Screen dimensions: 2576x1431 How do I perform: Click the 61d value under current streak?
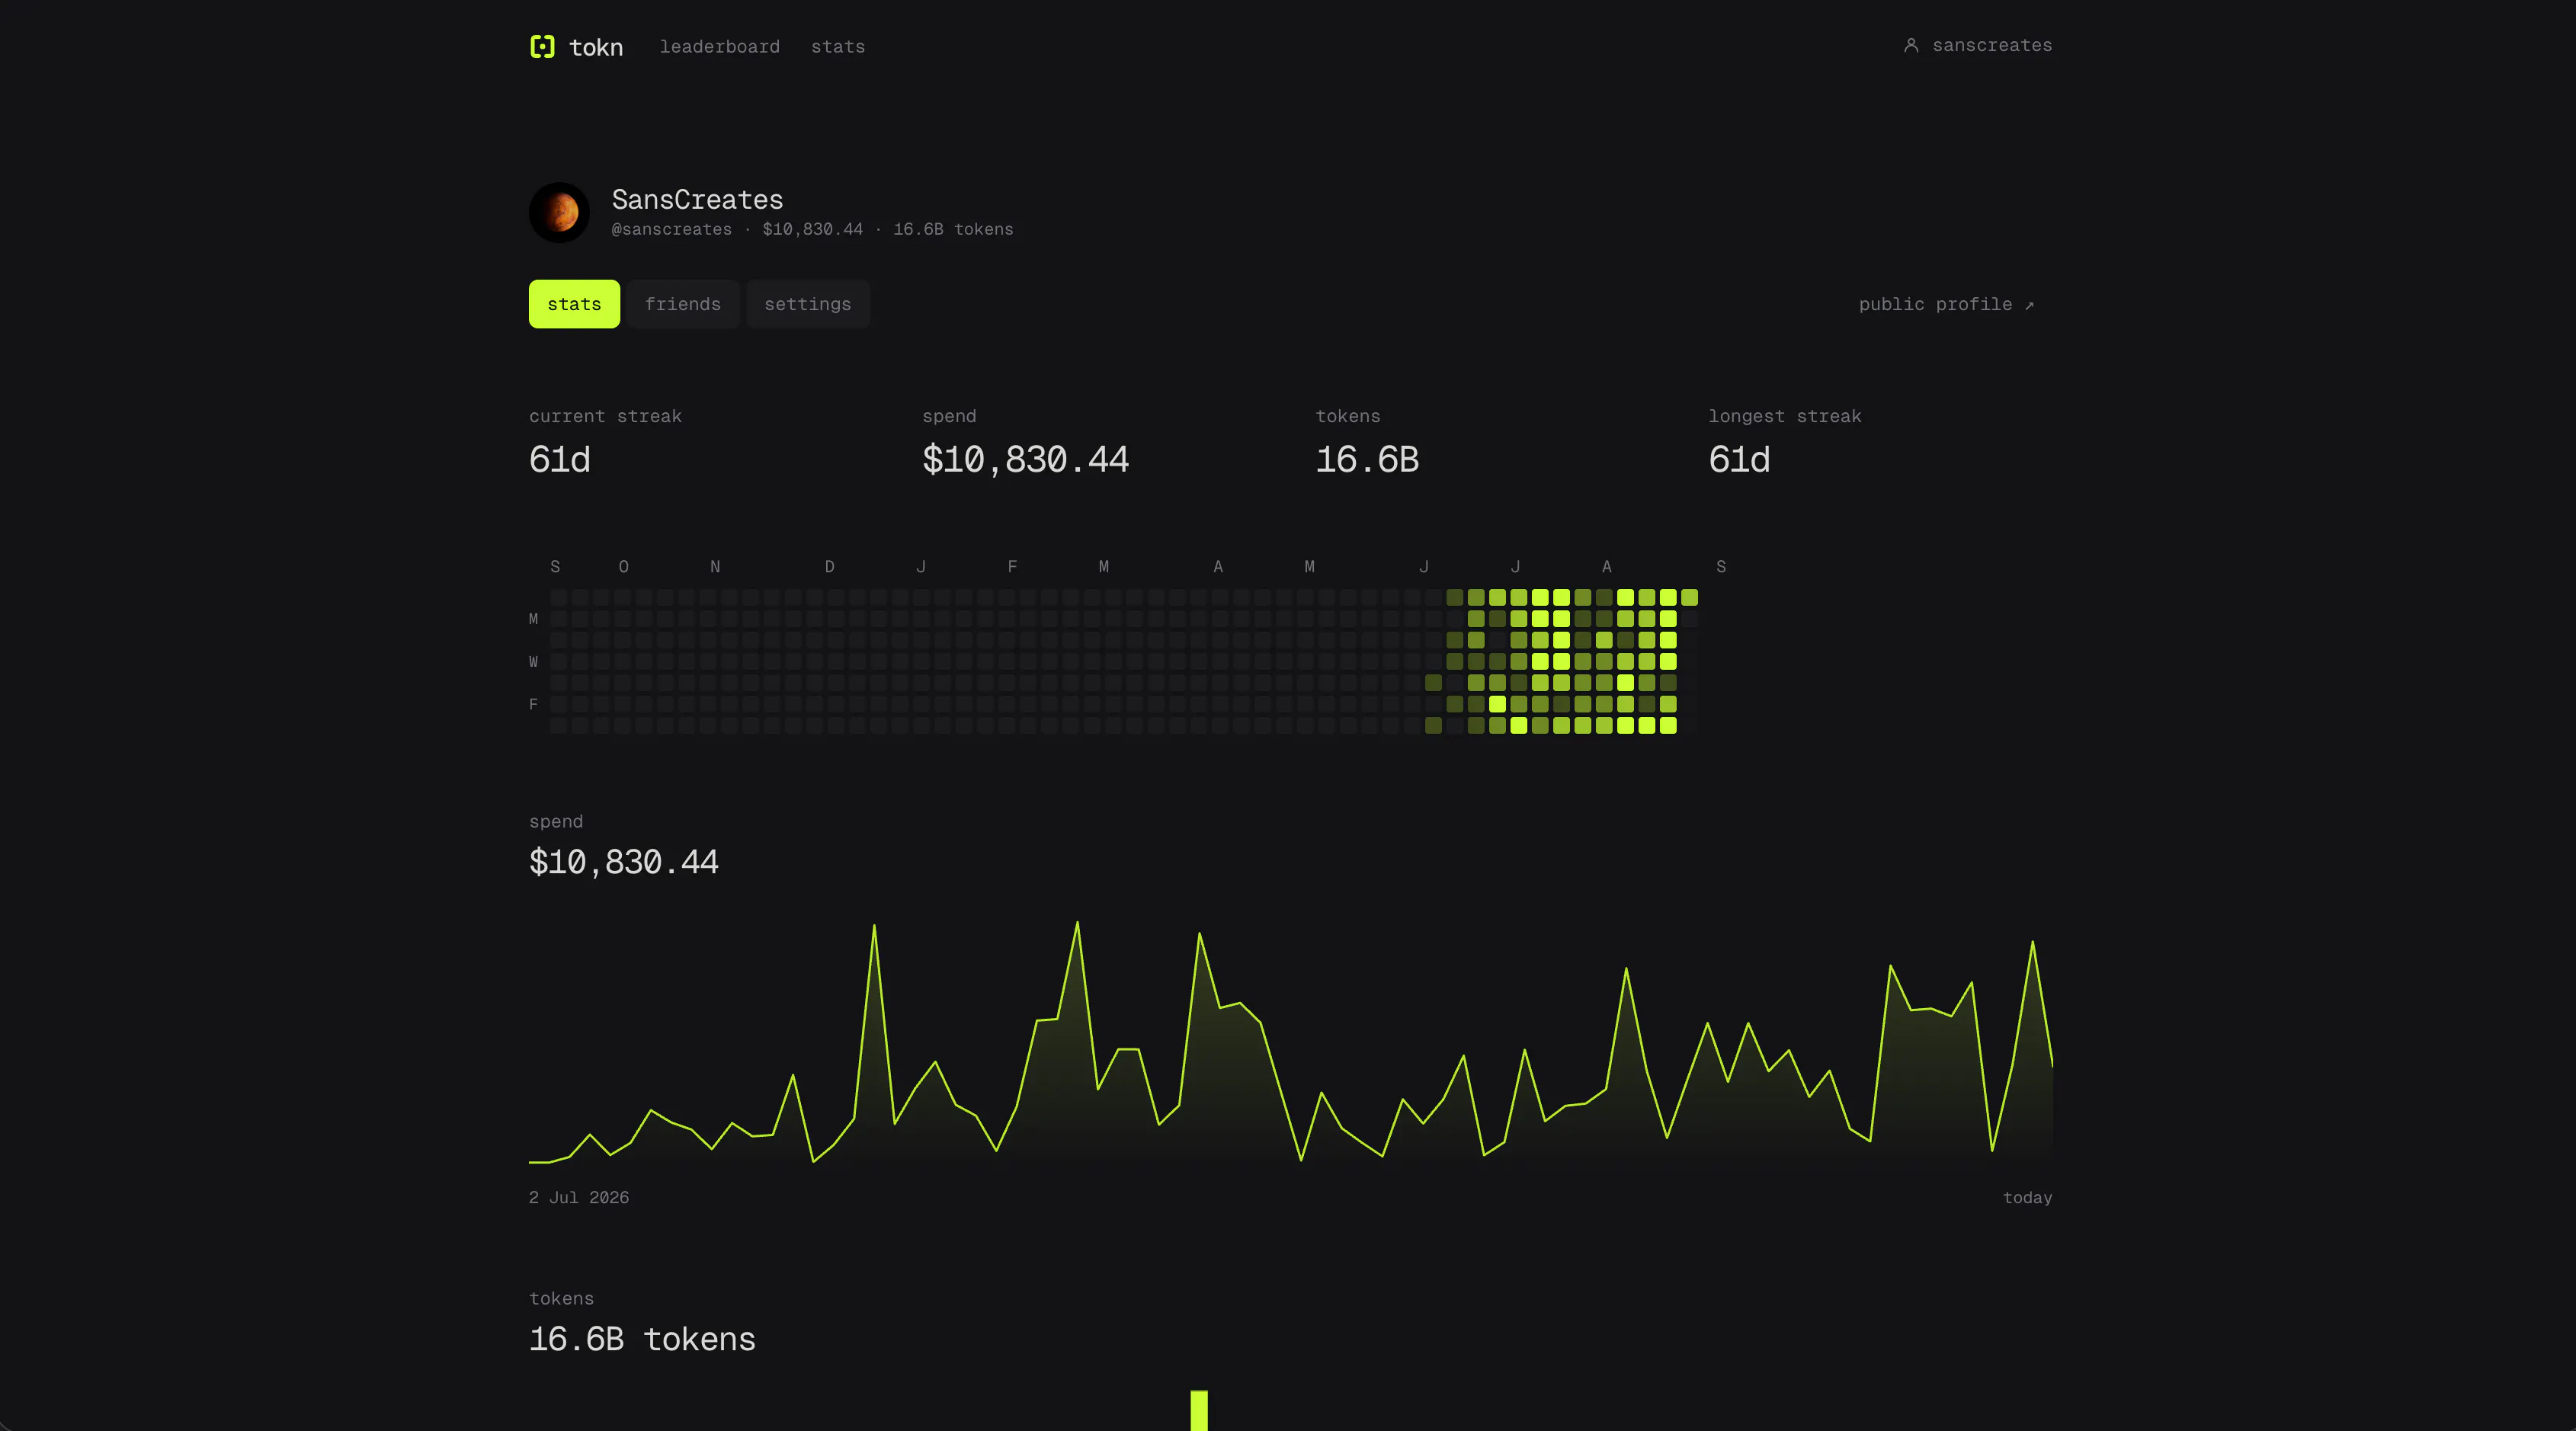click(560, 459)
